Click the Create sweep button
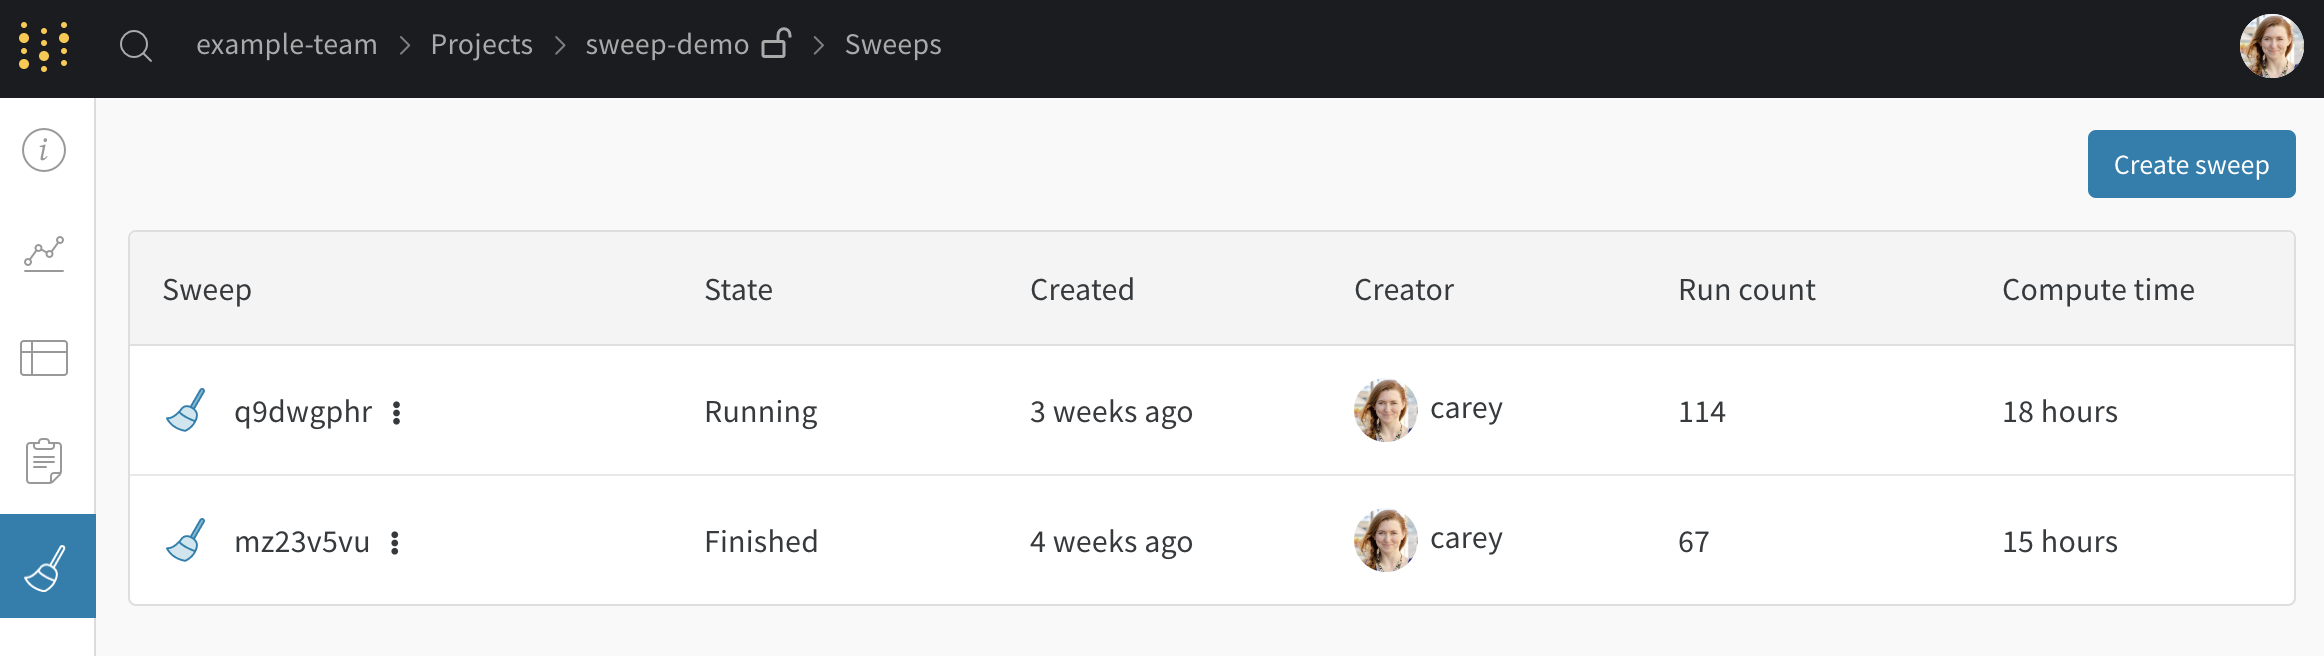Viewport: 2324px width, 656px height. (x=2190, y=164)
